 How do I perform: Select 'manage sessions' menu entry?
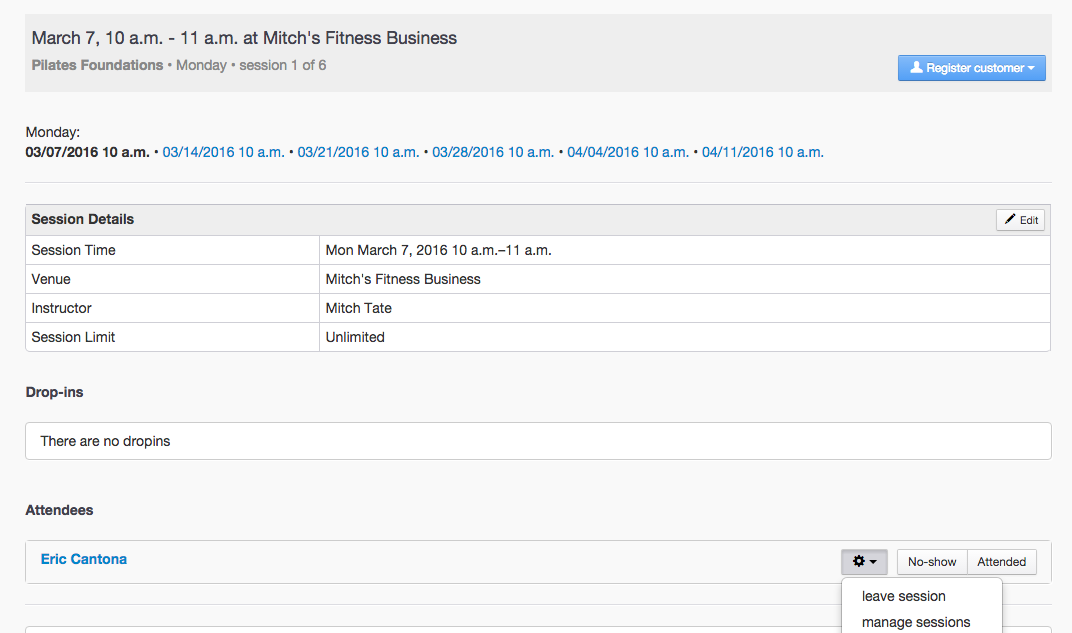(x=915, y=622)
